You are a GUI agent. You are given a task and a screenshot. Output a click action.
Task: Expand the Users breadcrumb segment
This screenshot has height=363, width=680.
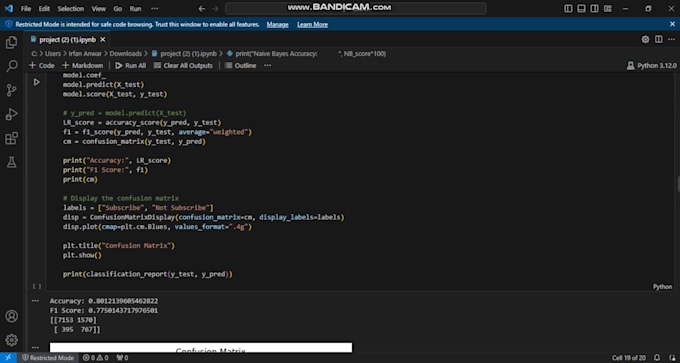tap(53, 54)
